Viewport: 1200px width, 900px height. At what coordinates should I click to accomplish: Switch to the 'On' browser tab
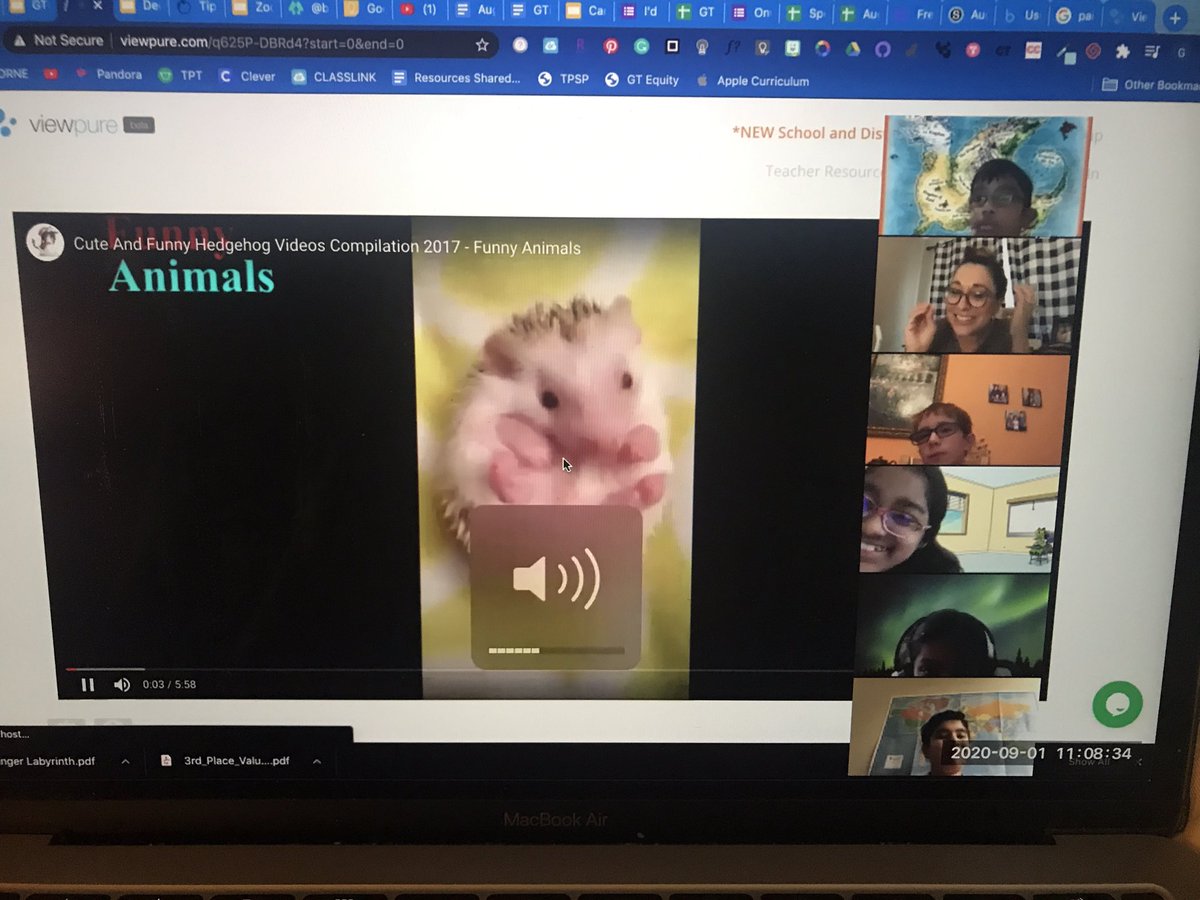pyautogui.click(x=752, y=12)
